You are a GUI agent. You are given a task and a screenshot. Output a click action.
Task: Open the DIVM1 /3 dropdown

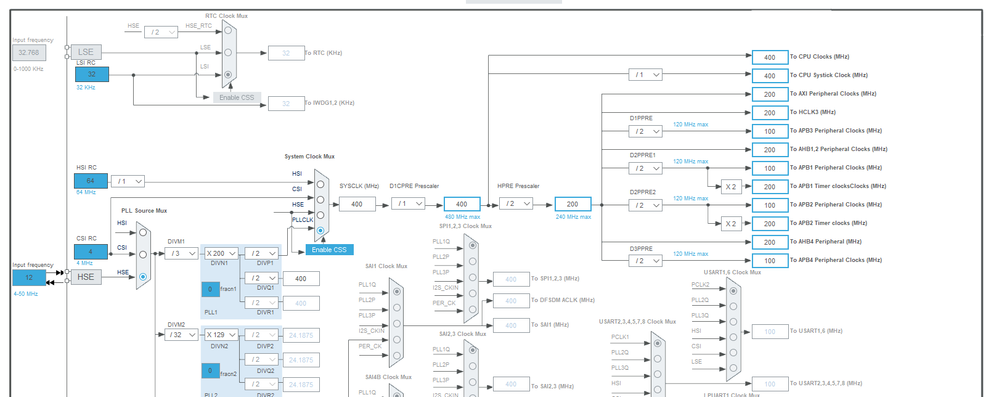coord(182,254)
